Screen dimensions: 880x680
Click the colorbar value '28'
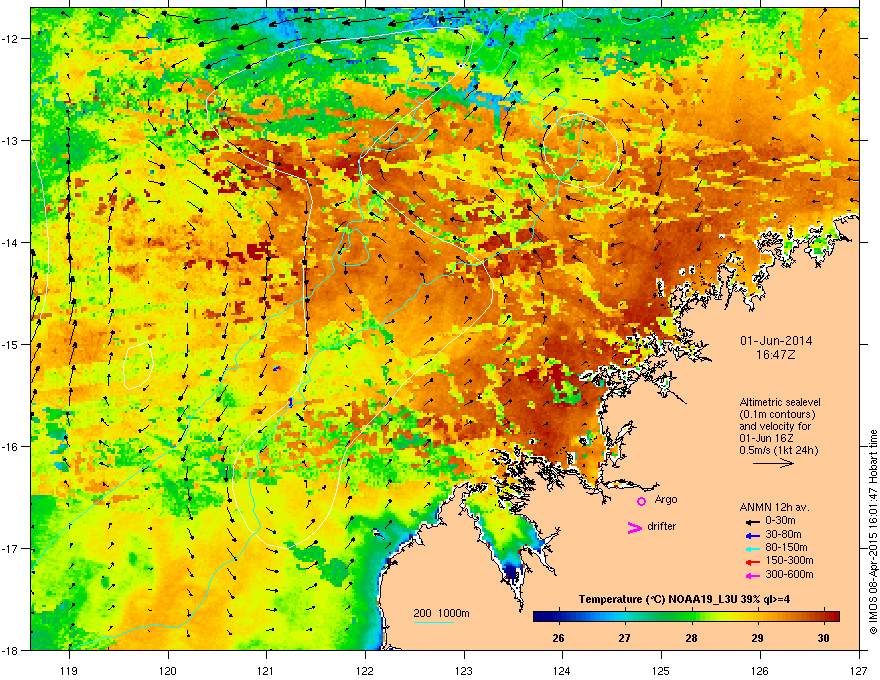click(x=691, y=638)
